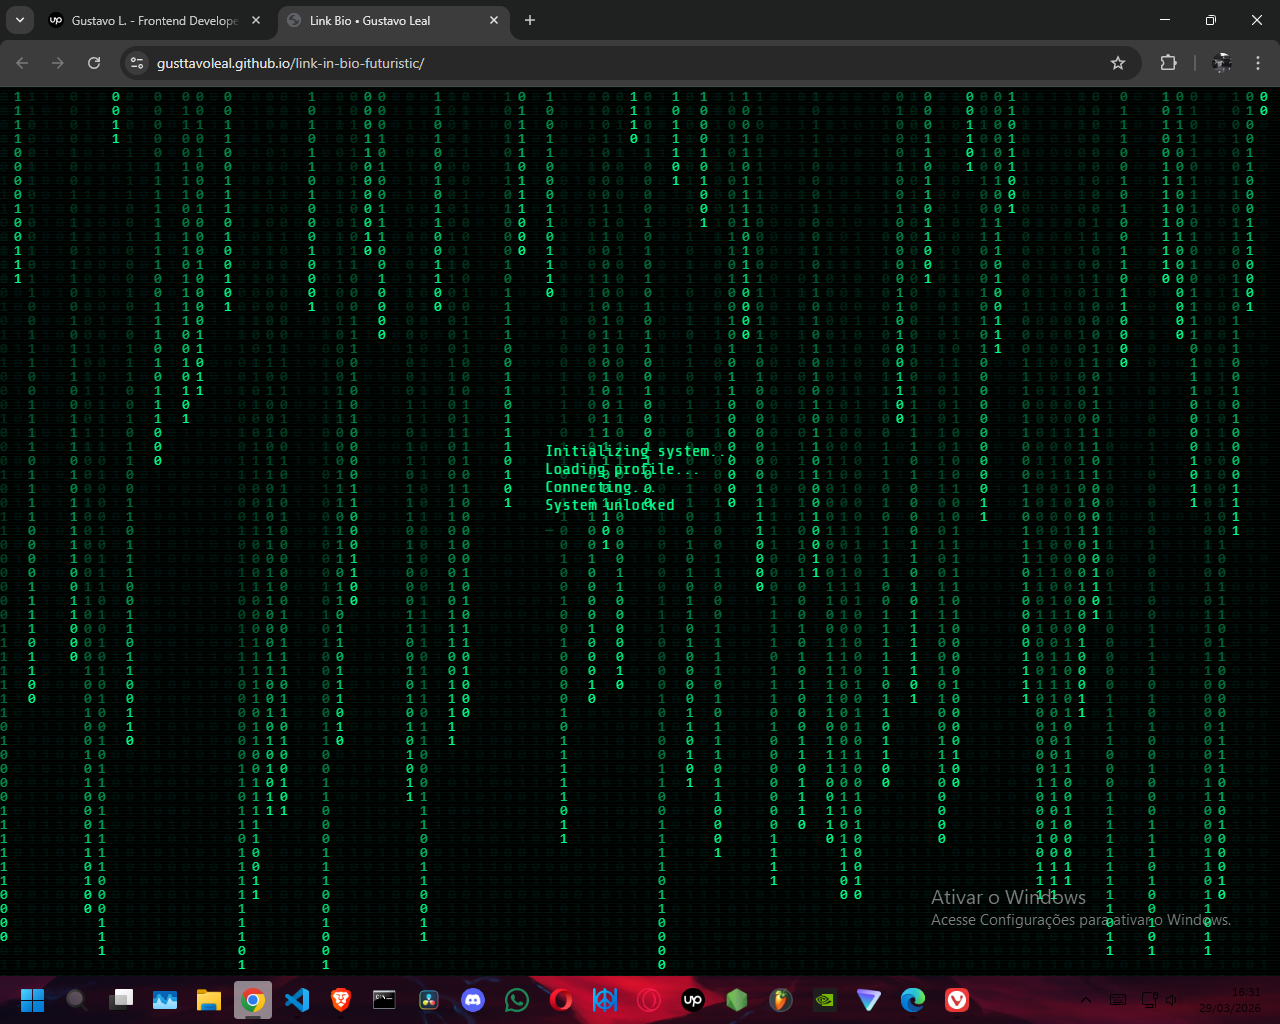The width and height of the screenshot is (1280, 1024).
Task: Open Brave browser from the taskbar
Action: click(341, 999)
